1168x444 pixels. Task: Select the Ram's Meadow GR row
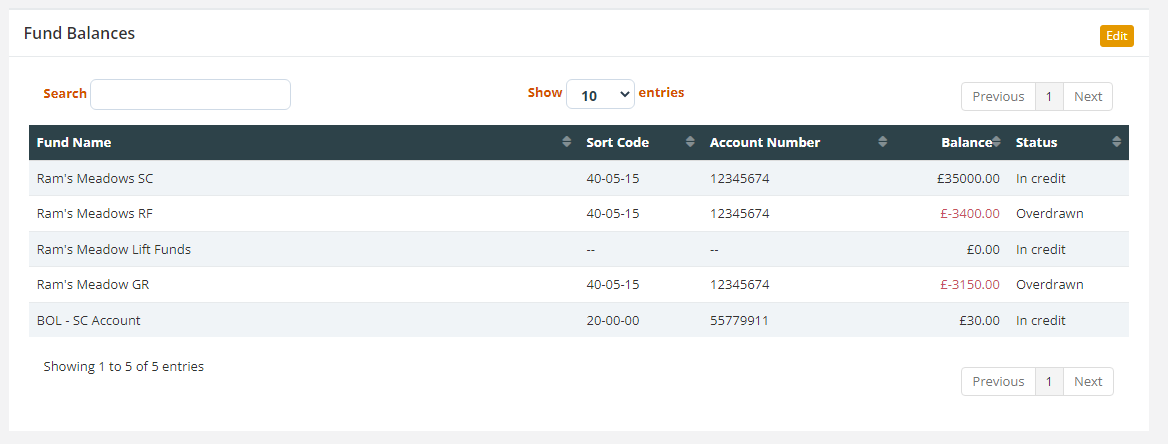(x=579, y=285)
